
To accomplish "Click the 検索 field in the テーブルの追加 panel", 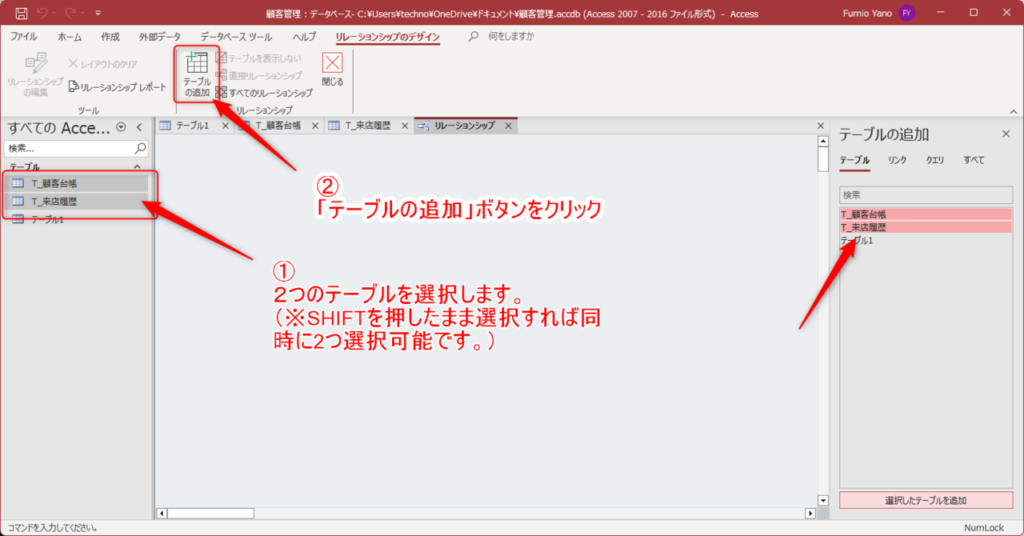I will 925,195.
